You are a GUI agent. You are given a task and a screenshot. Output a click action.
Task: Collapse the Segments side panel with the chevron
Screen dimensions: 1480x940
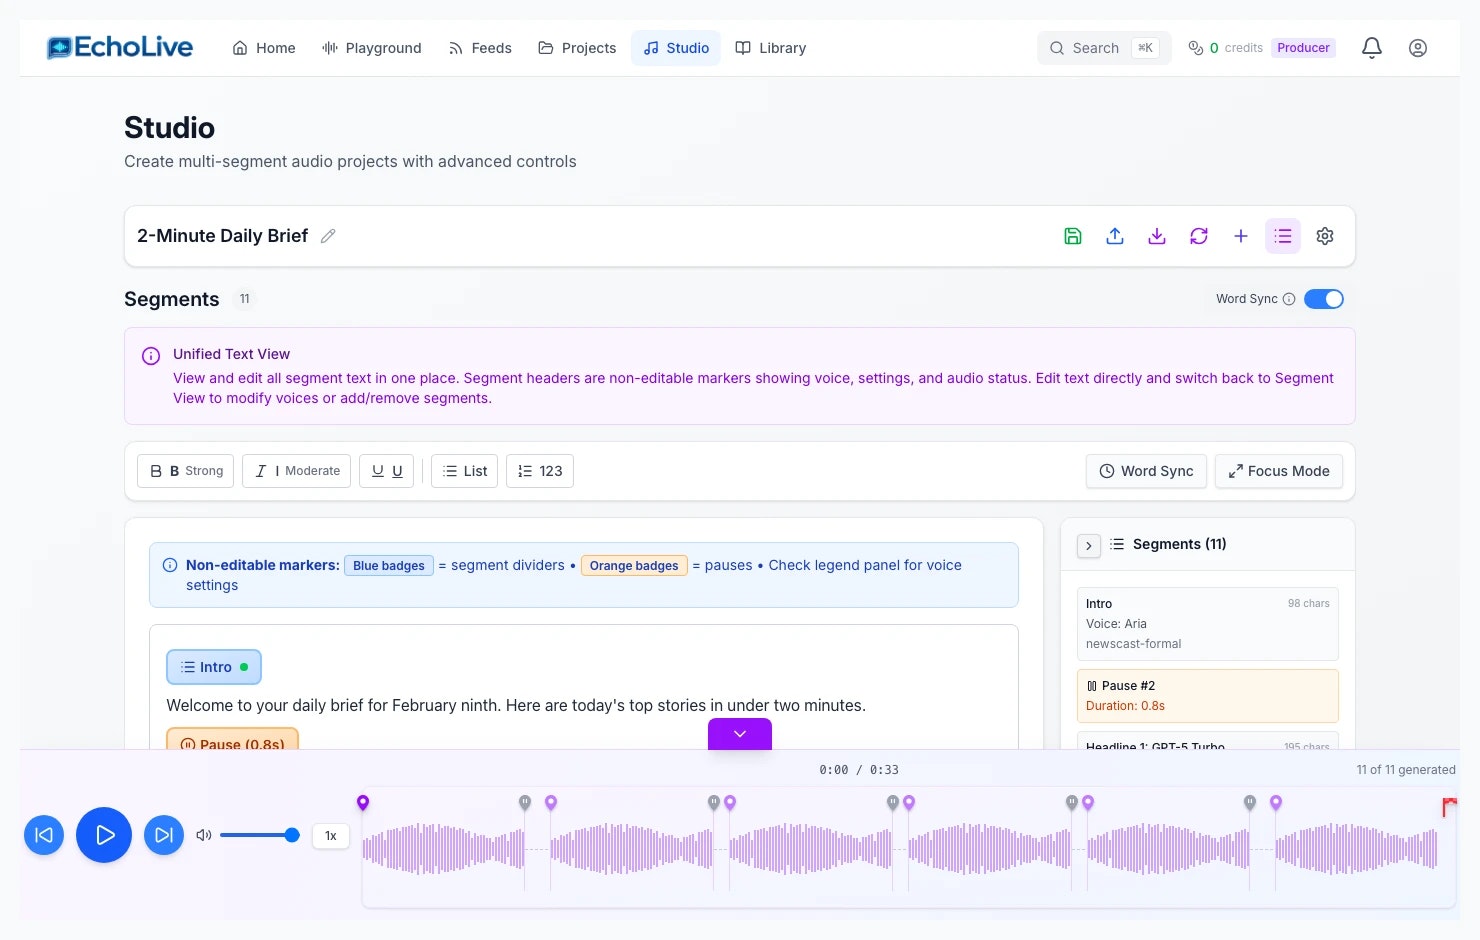1088,545
